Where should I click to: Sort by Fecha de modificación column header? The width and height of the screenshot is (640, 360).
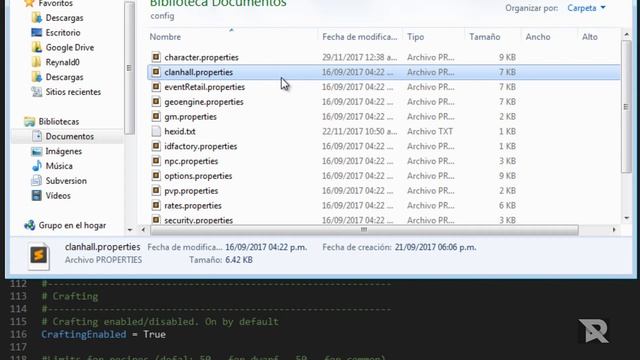(359, 37)
